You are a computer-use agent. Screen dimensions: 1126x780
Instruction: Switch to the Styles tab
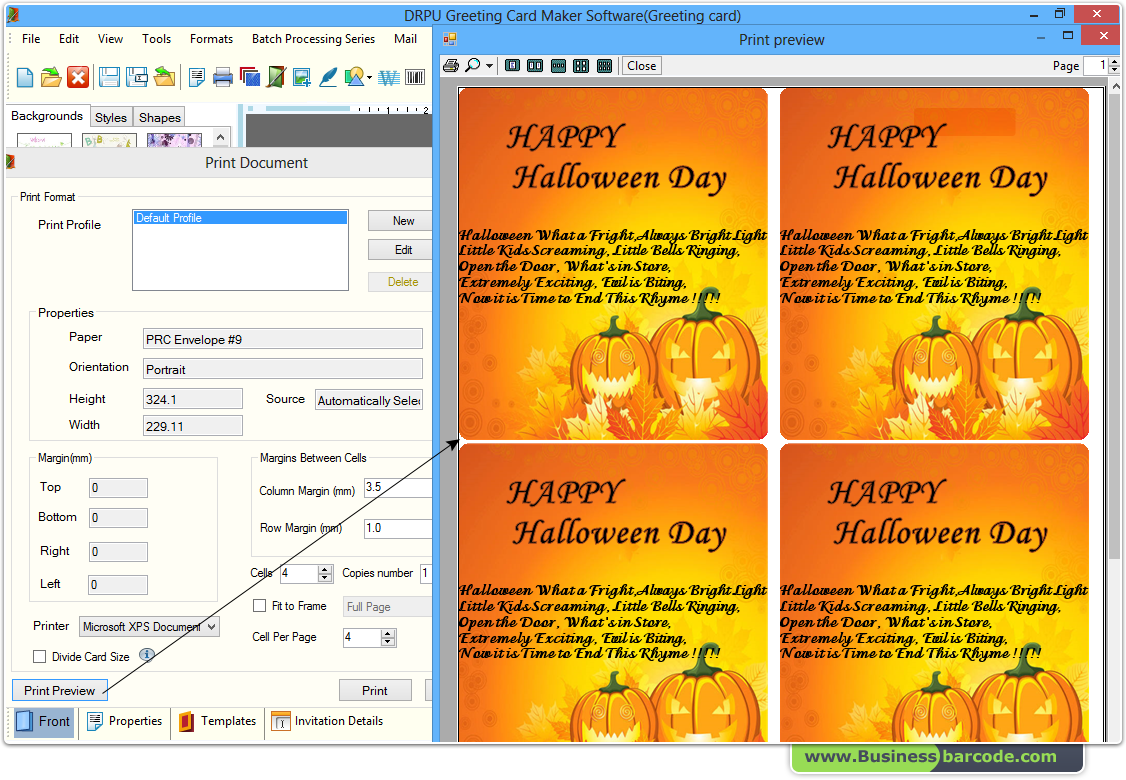[111, 117]
